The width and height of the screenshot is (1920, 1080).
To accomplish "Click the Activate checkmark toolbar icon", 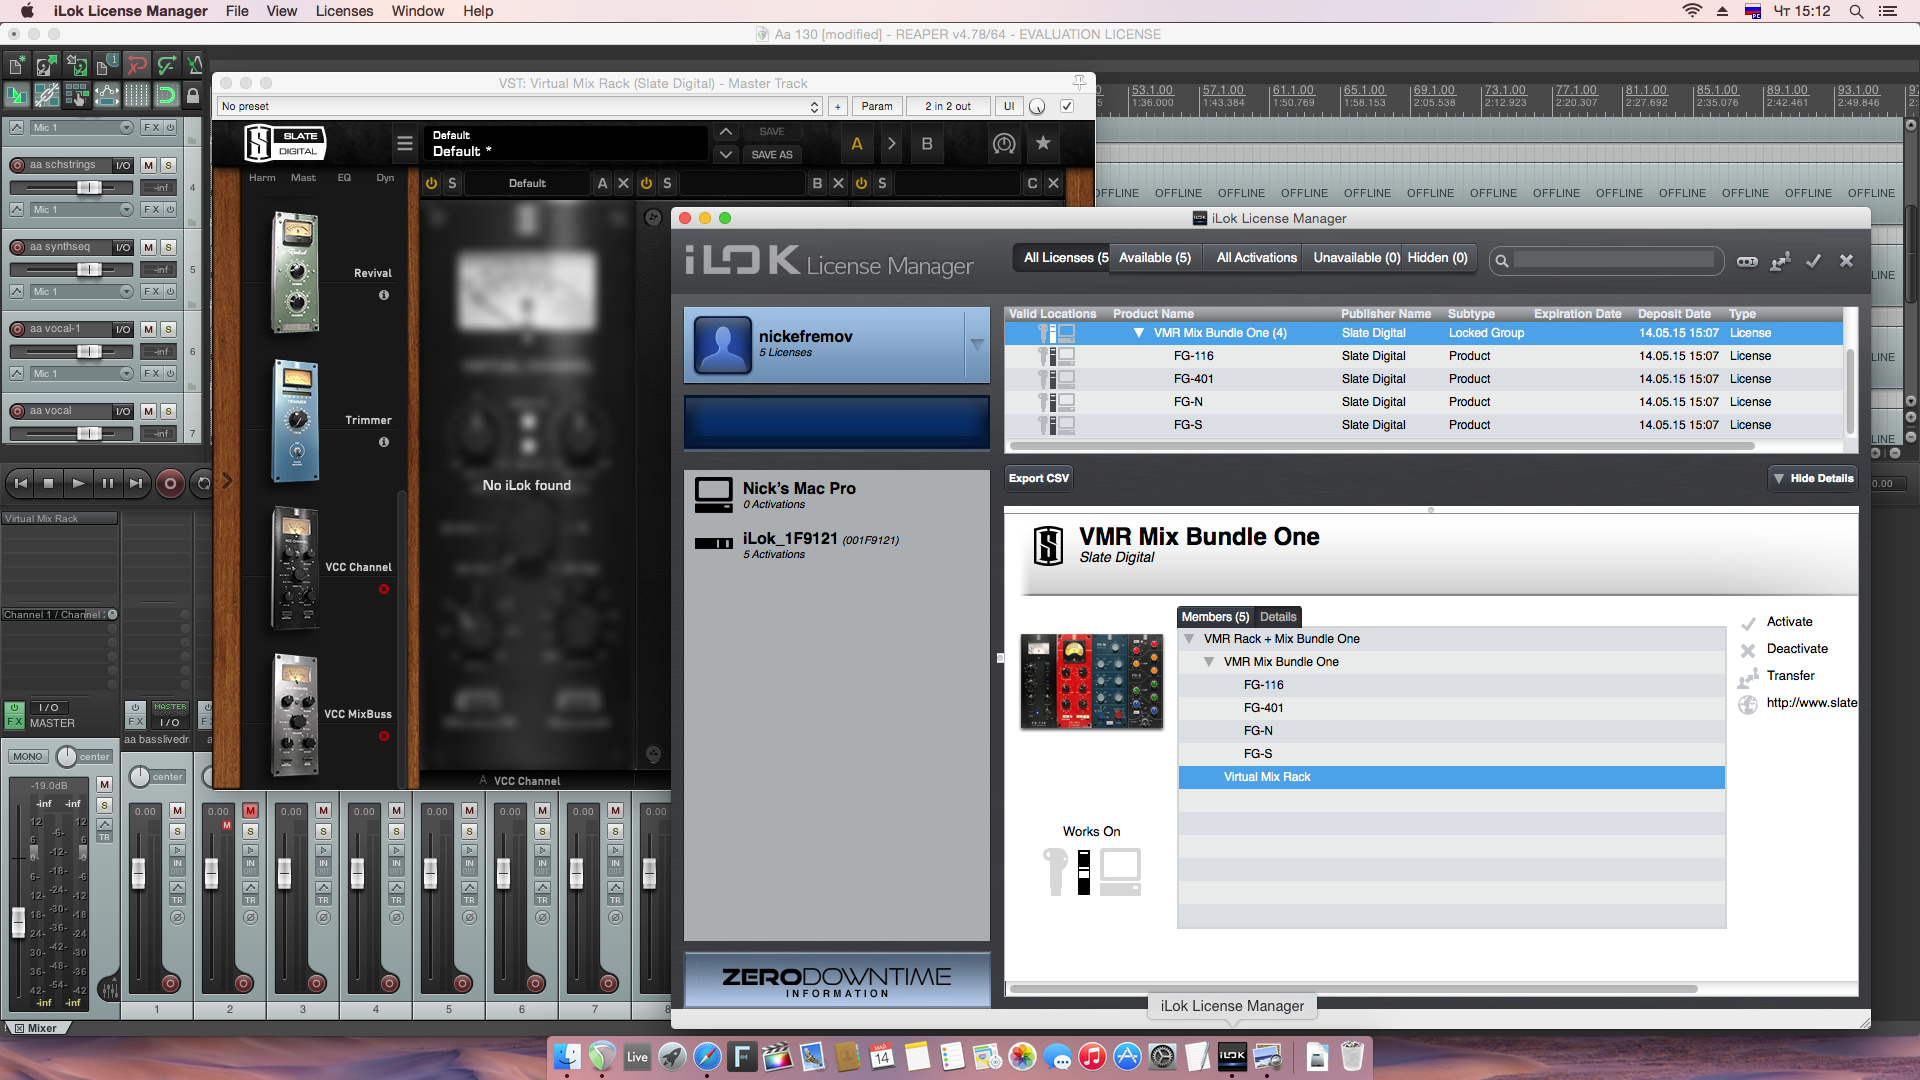I will pos(1813,261).
